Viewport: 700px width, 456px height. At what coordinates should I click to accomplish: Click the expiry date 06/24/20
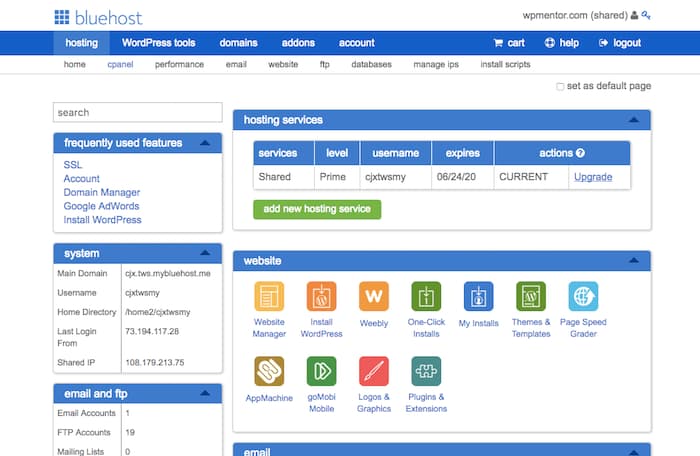[x=456, y=177]
